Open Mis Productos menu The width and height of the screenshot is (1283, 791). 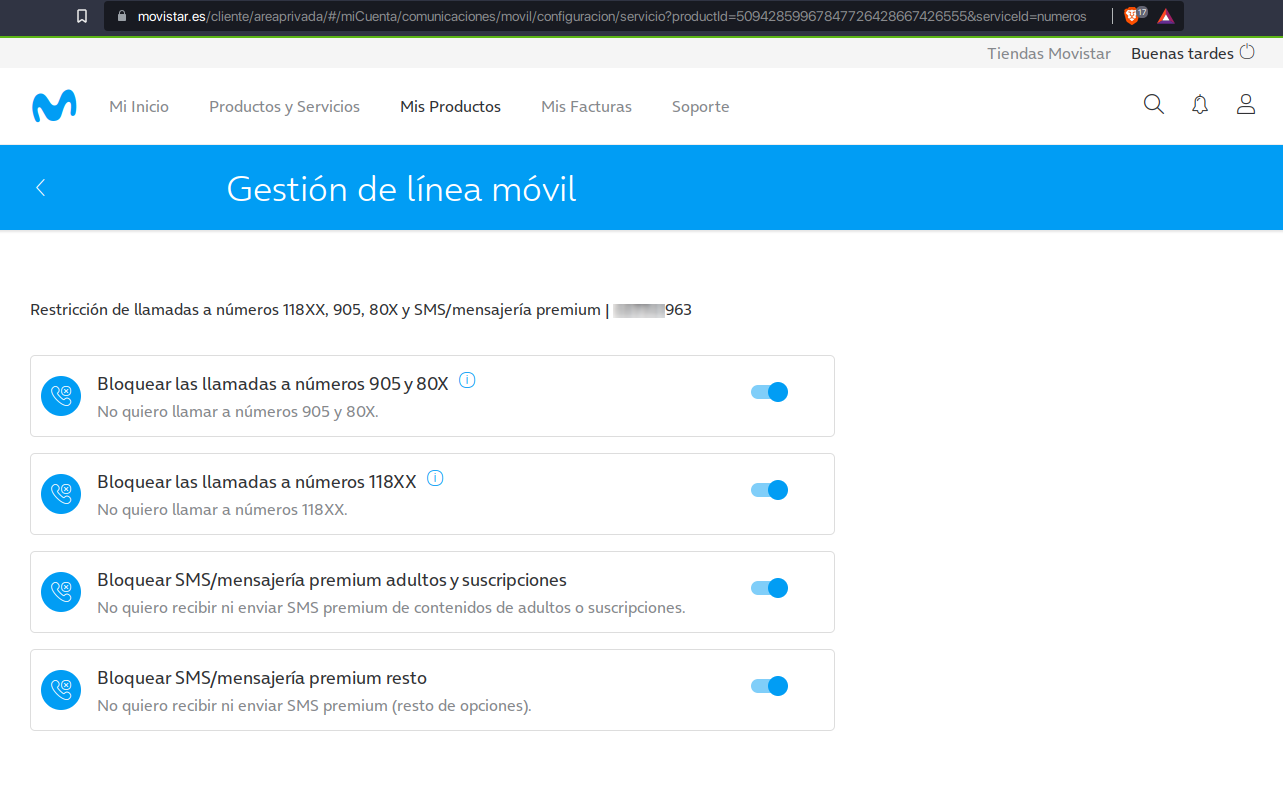tap(450, 106)
